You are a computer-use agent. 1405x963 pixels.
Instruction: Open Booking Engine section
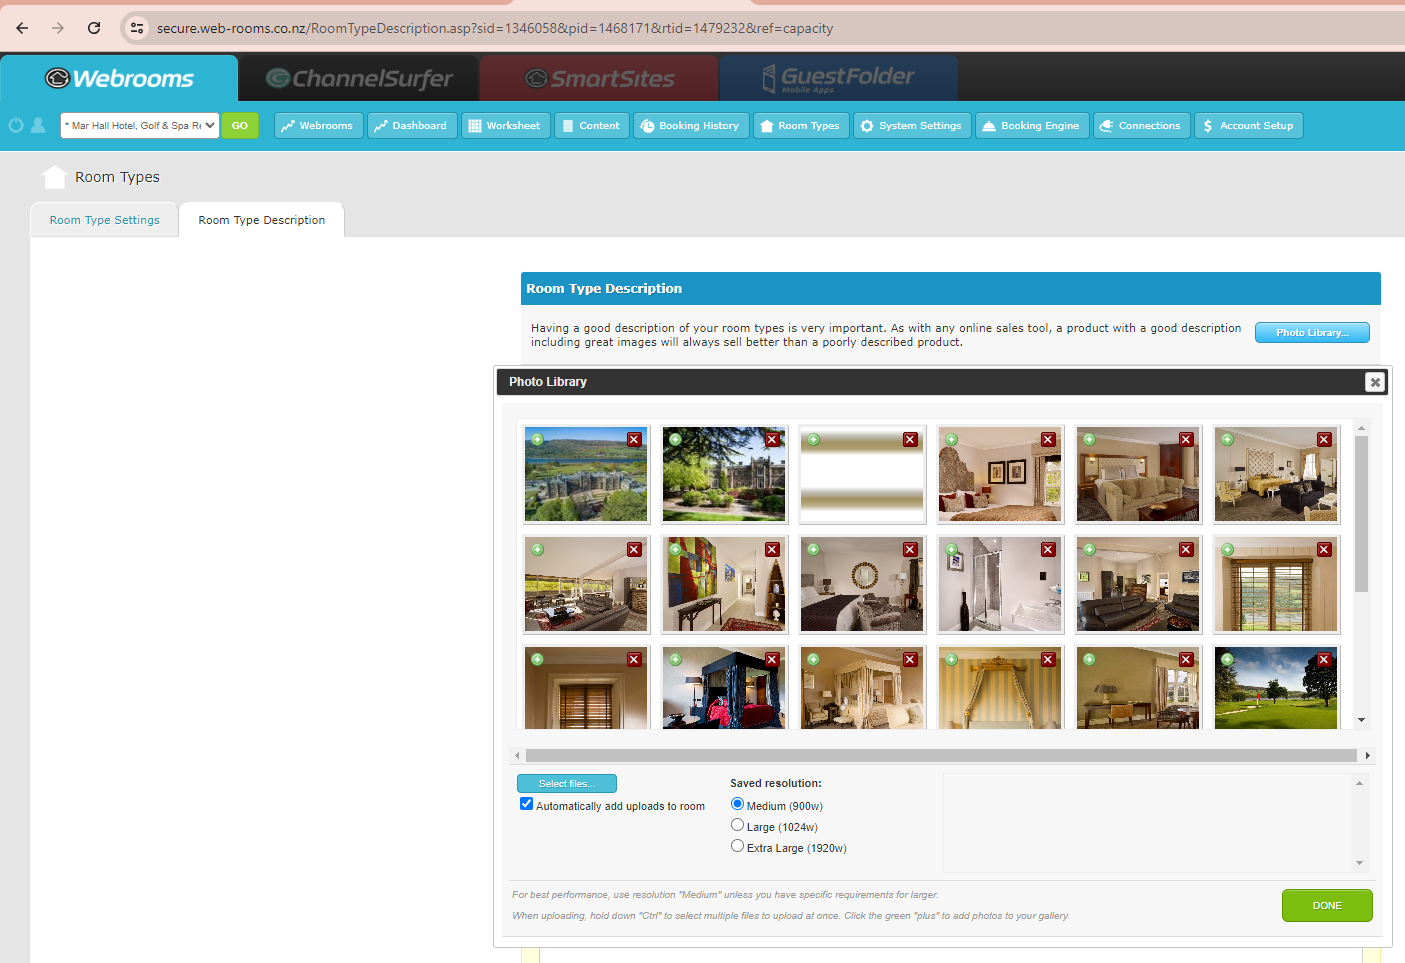1032,126
